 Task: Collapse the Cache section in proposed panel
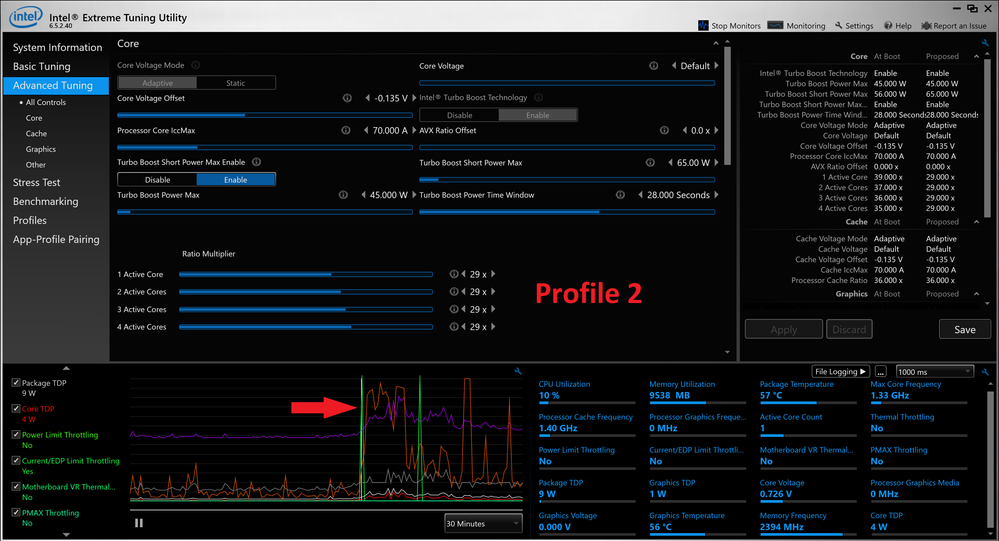pos(976,222)
